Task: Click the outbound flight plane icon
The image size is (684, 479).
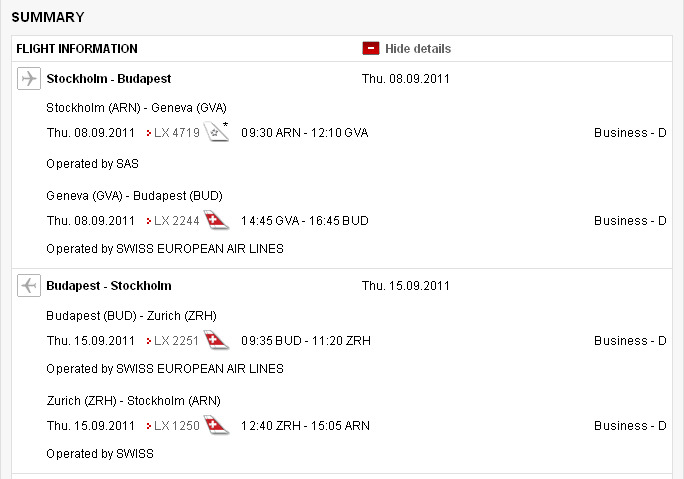Action: click(28, 79)
